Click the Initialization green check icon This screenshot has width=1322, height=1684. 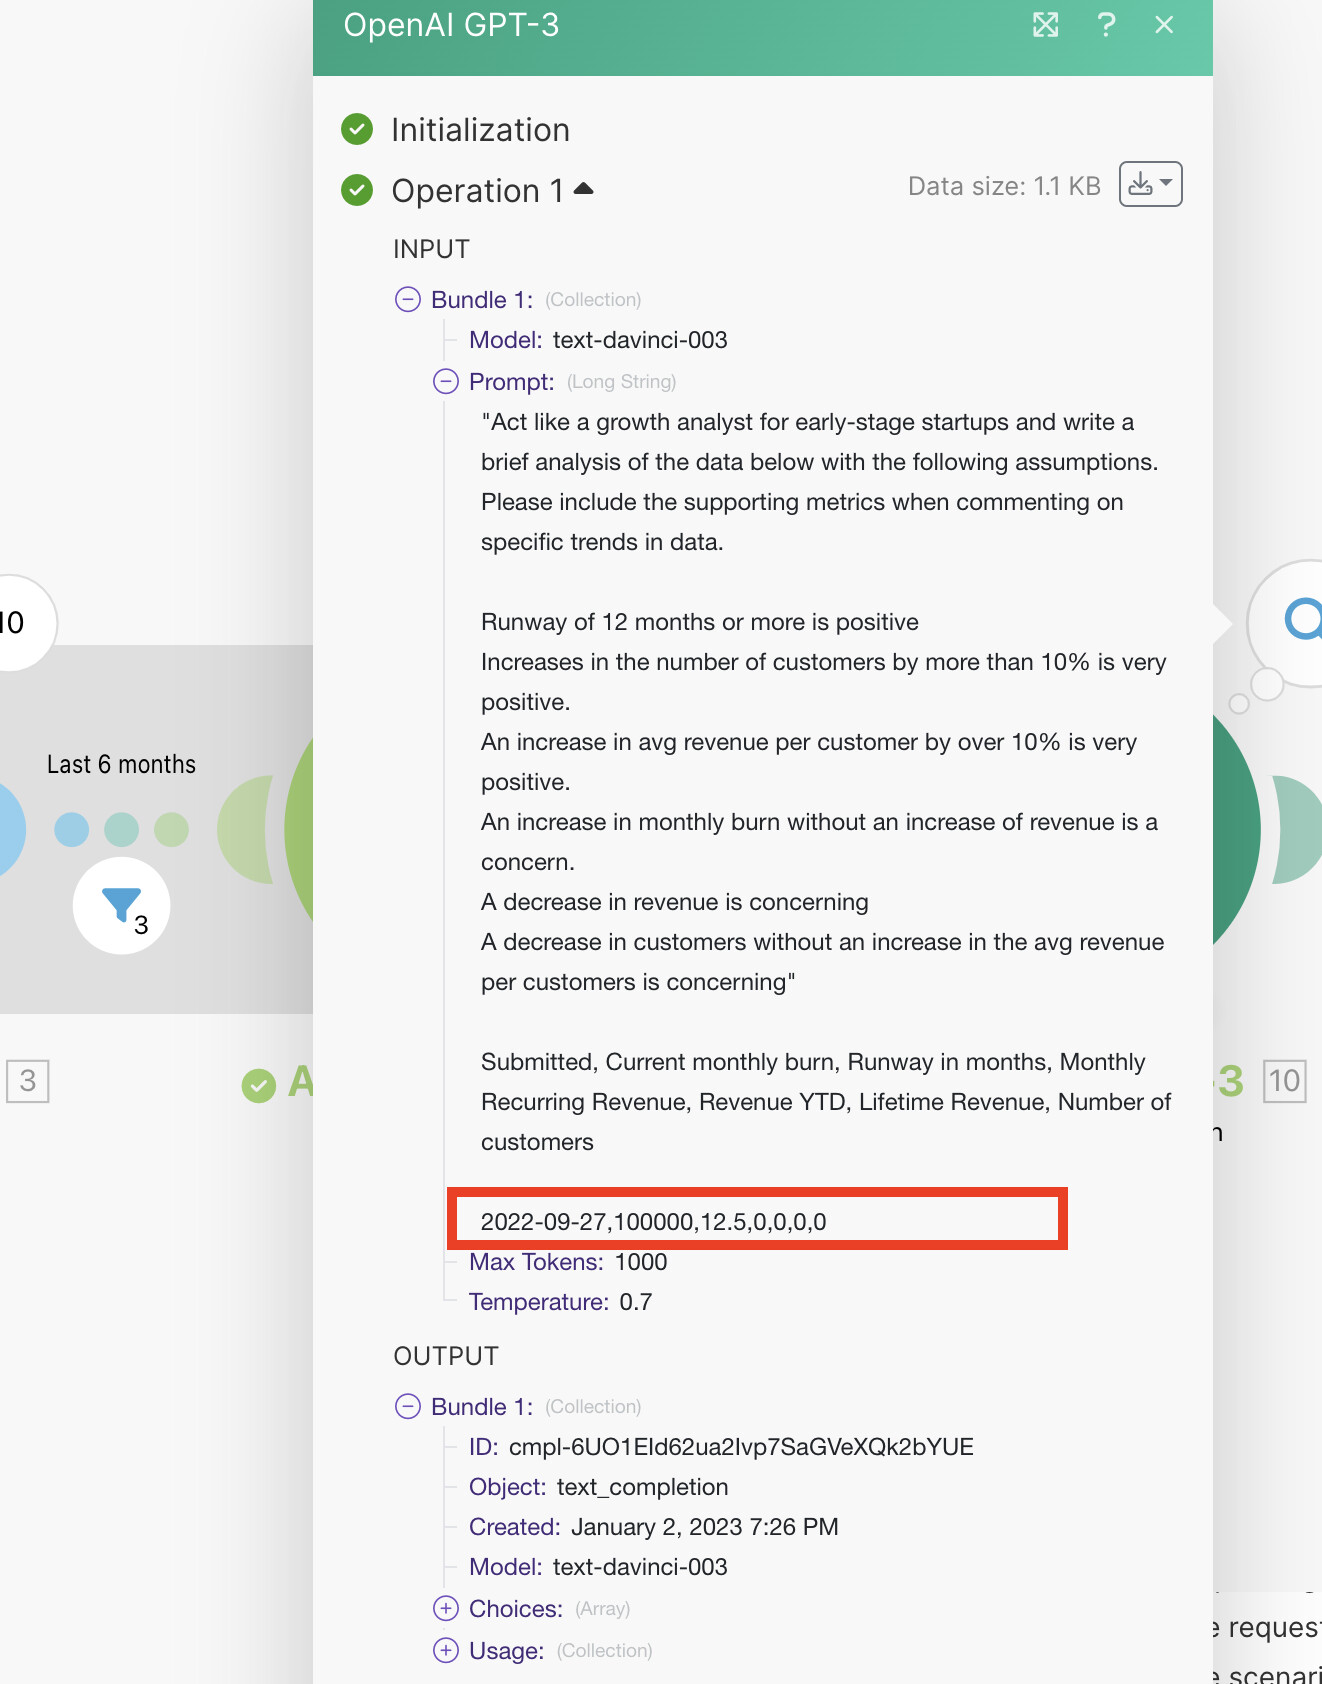[x=357, y=129]
